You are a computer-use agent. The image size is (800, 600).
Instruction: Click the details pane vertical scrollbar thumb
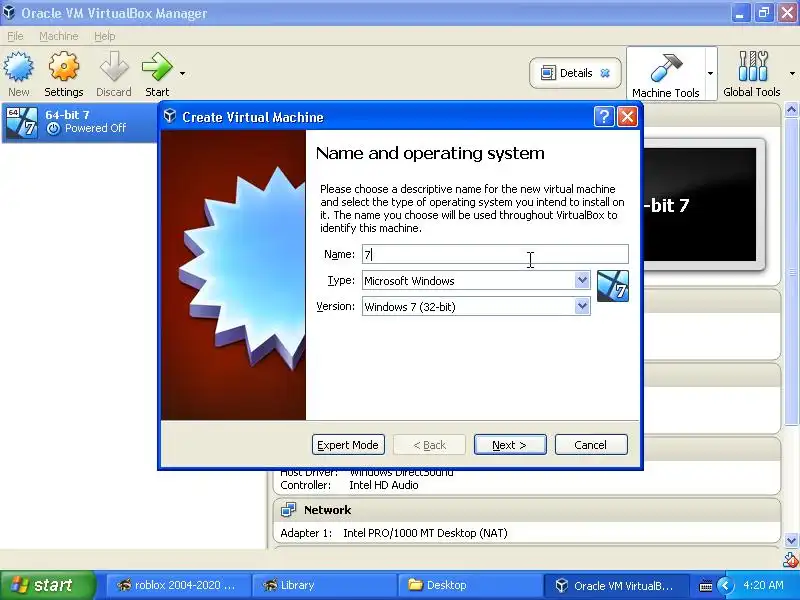[x=791, y=270]
